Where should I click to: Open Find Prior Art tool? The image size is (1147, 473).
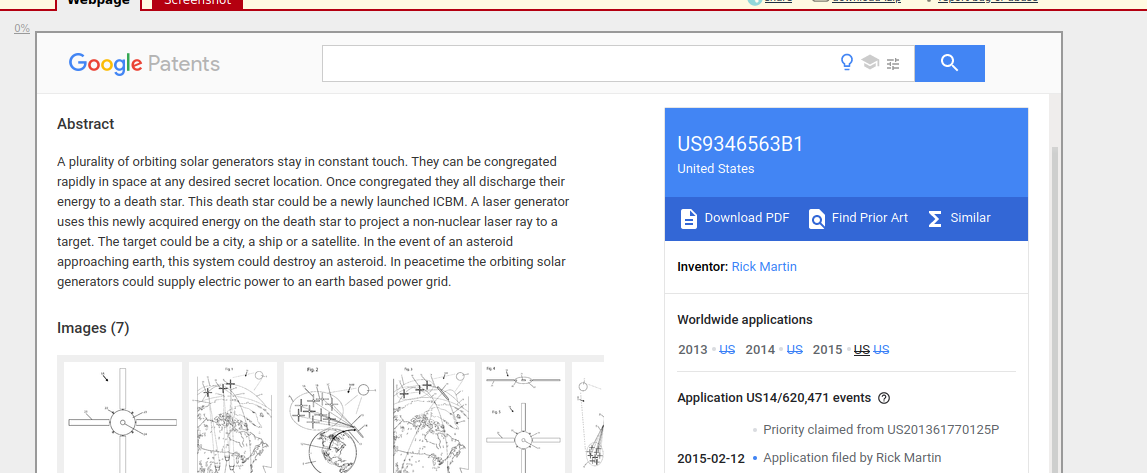click(x=859, y=218)
